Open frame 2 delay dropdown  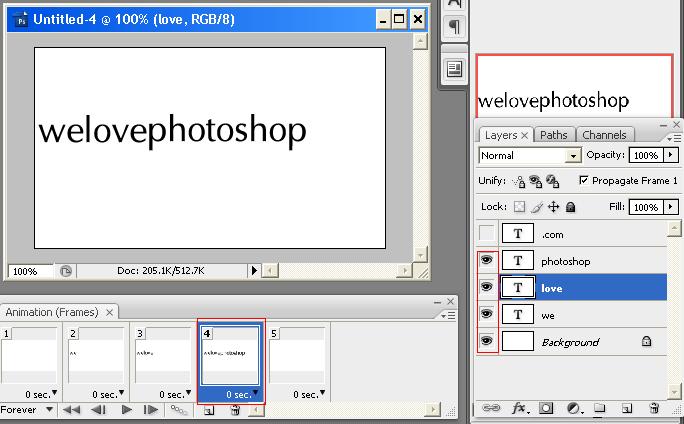tap(121, 393)
